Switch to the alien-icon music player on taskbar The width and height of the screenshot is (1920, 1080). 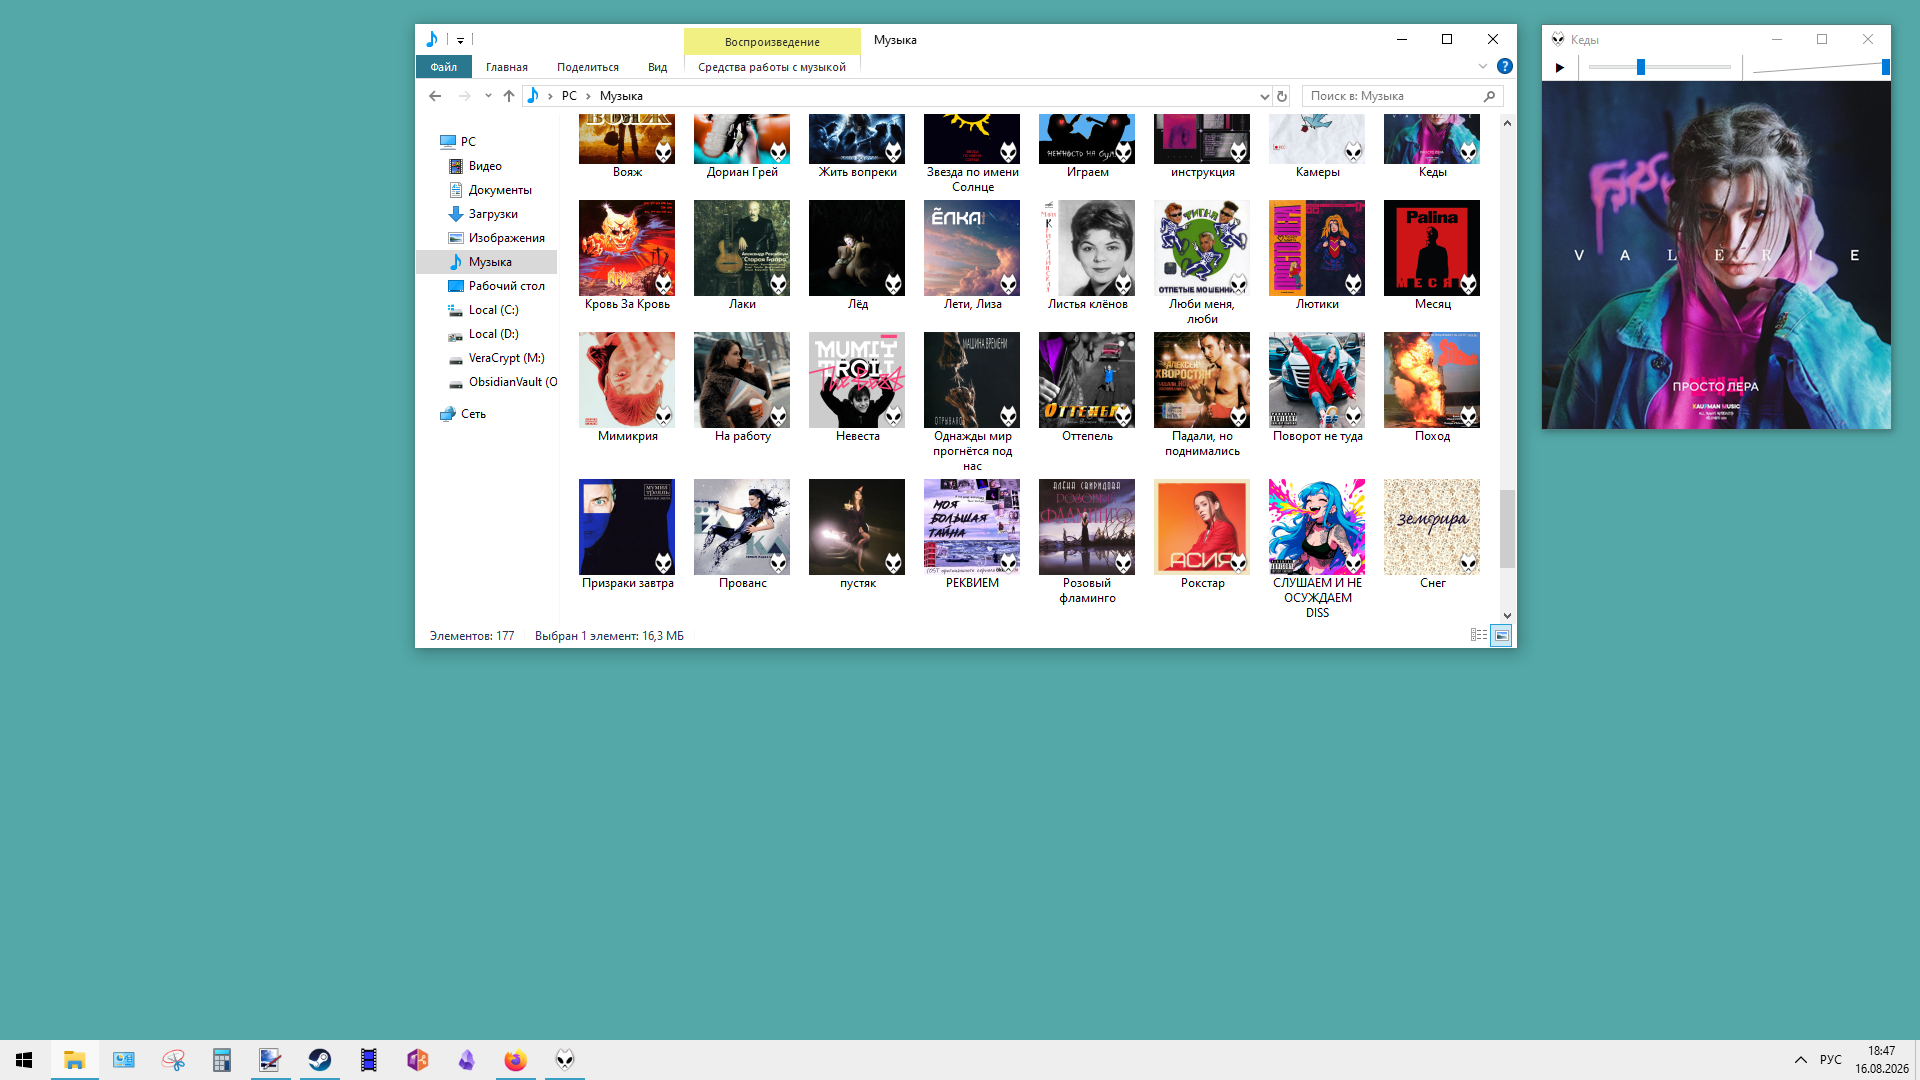pos(565,1060)
